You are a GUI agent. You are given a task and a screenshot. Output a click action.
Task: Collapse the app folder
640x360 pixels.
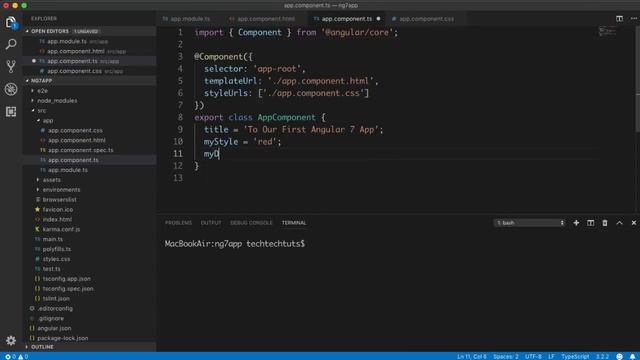pos(47,120)
